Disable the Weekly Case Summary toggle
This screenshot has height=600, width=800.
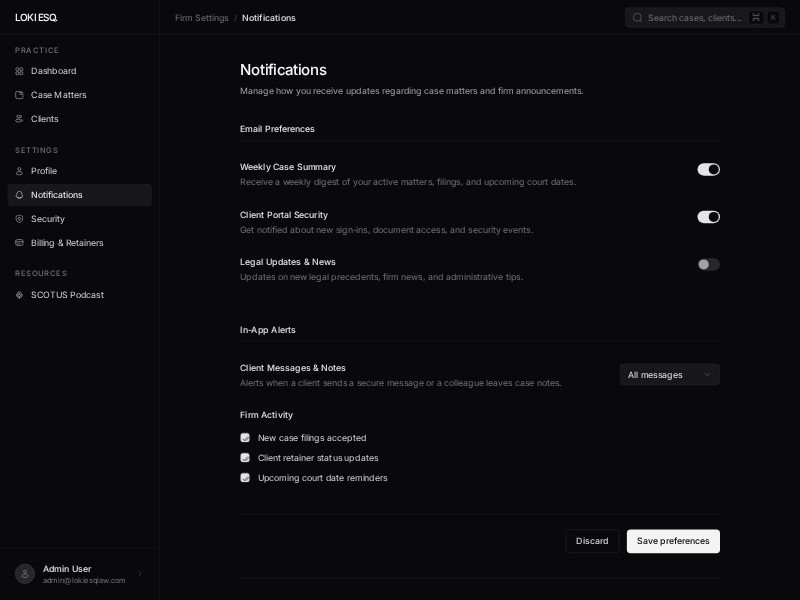[708, 170]
